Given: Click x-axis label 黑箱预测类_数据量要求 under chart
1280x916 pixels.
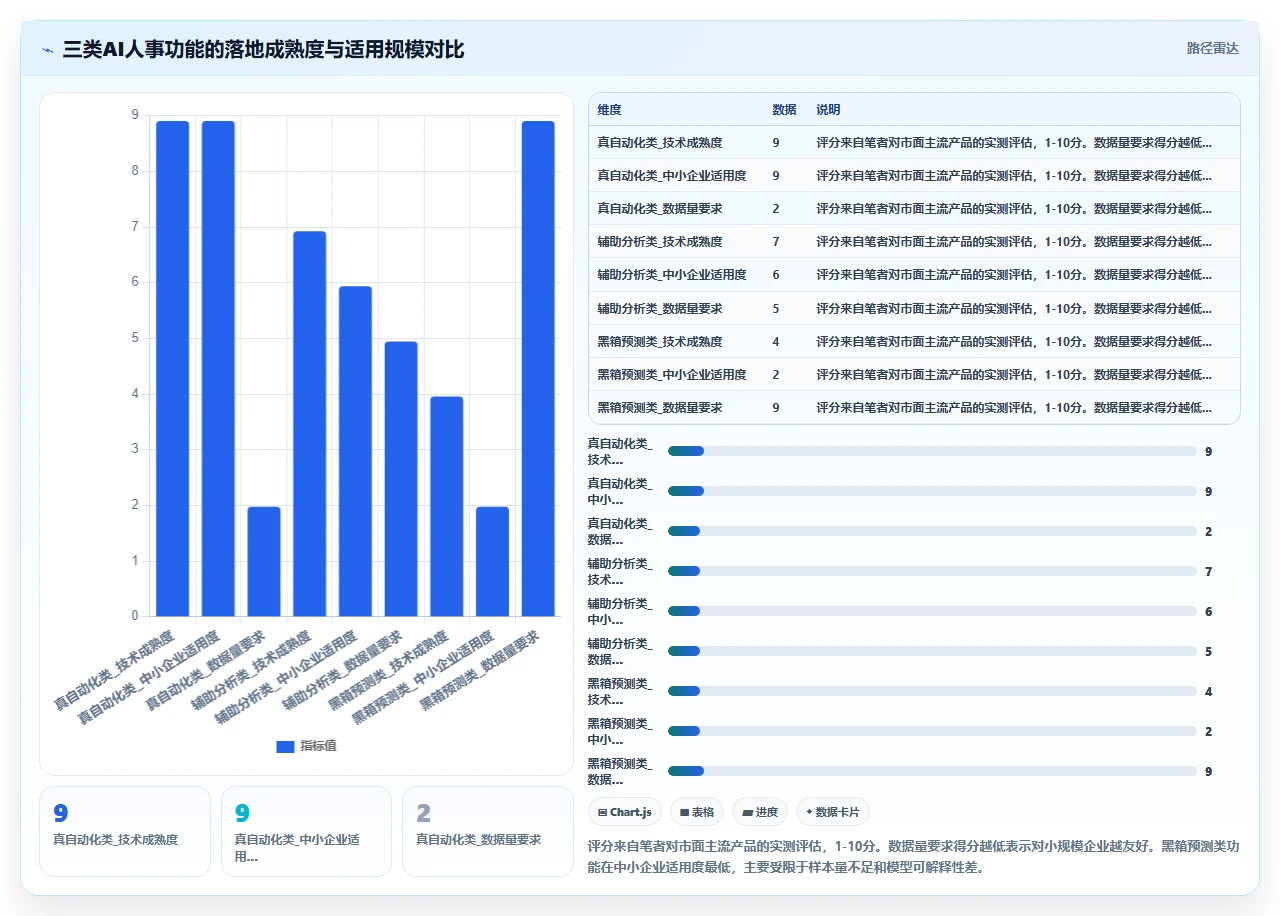Looking at the screenshot, I should pos(479,669).
